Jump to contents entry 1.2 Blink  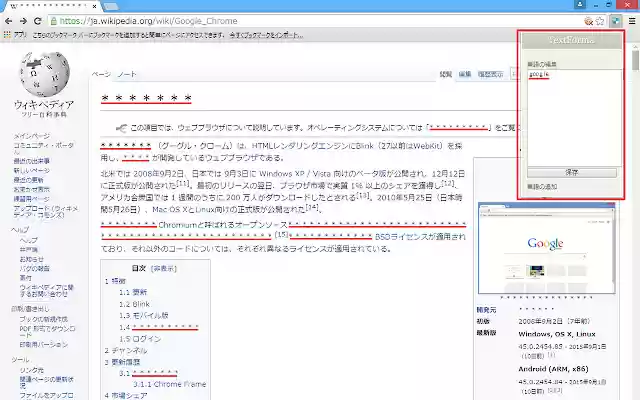point(135,304)
